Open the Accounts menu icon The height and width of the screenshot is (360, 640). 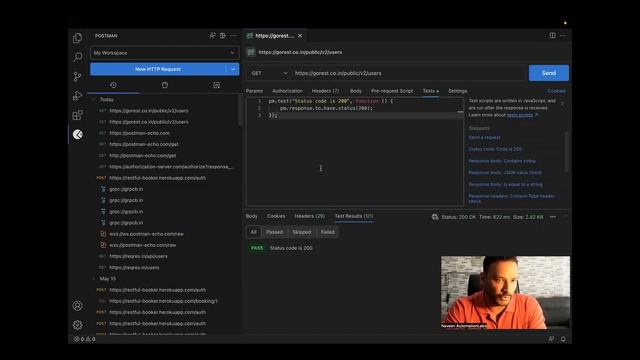coord(78,305)
